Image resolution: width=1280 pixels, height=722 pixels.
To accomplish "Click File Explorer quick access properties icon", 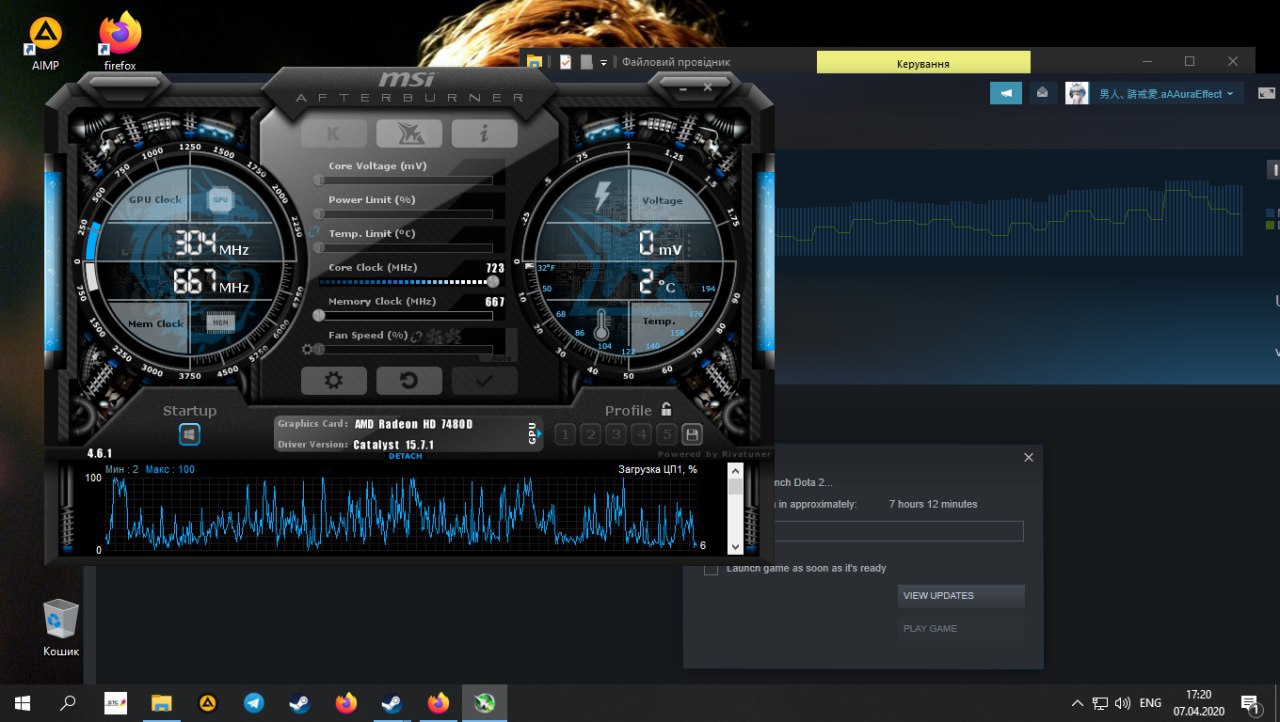I will tap(566, 62).
